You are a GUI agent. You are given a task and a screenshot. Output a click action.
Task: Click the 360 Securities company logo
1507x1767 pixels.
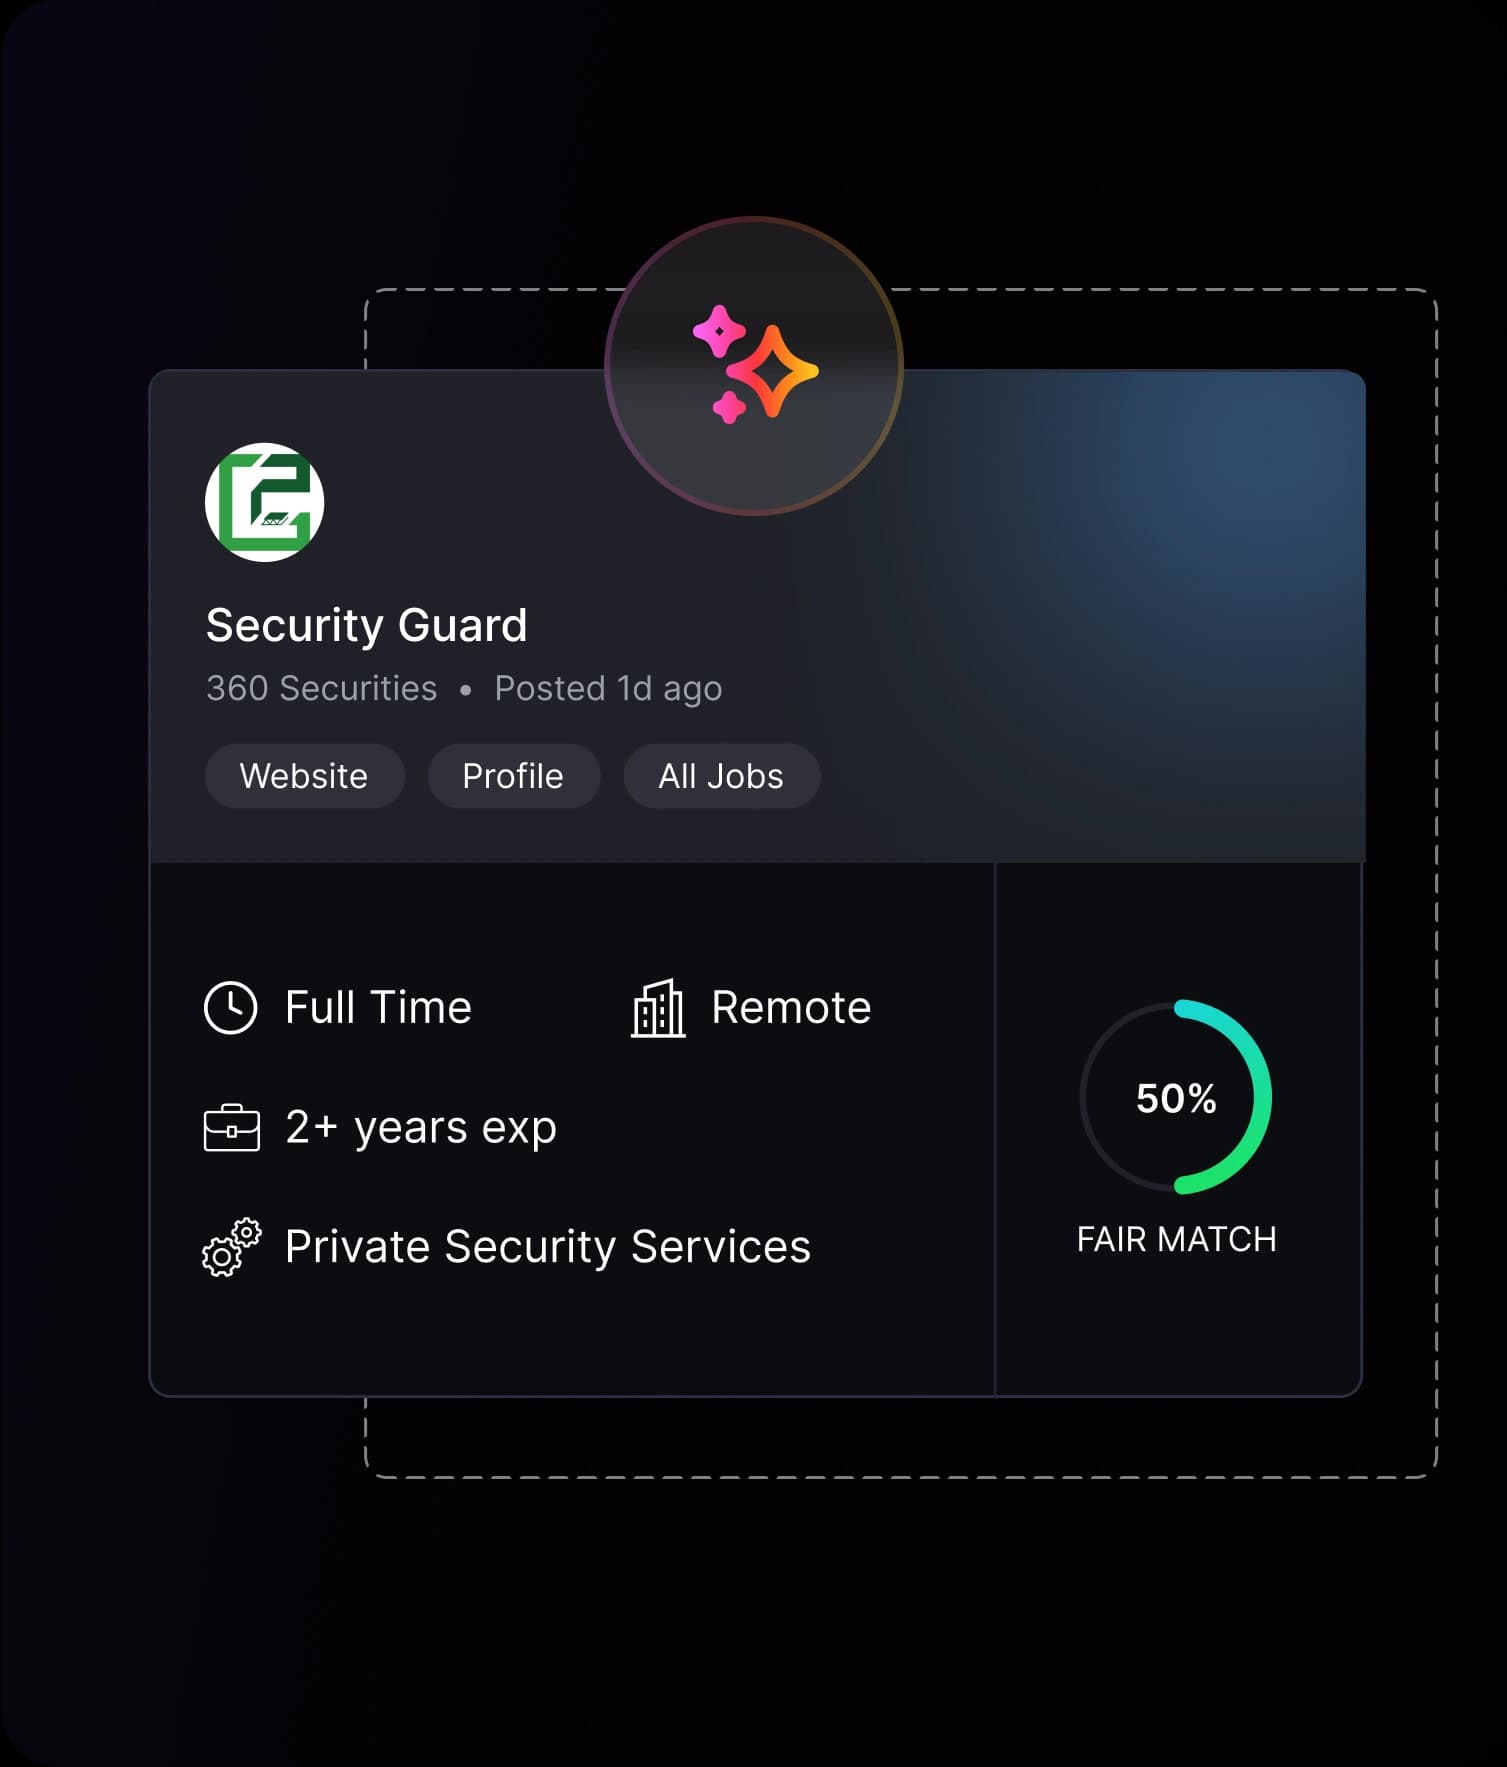(x=265, y=502)
